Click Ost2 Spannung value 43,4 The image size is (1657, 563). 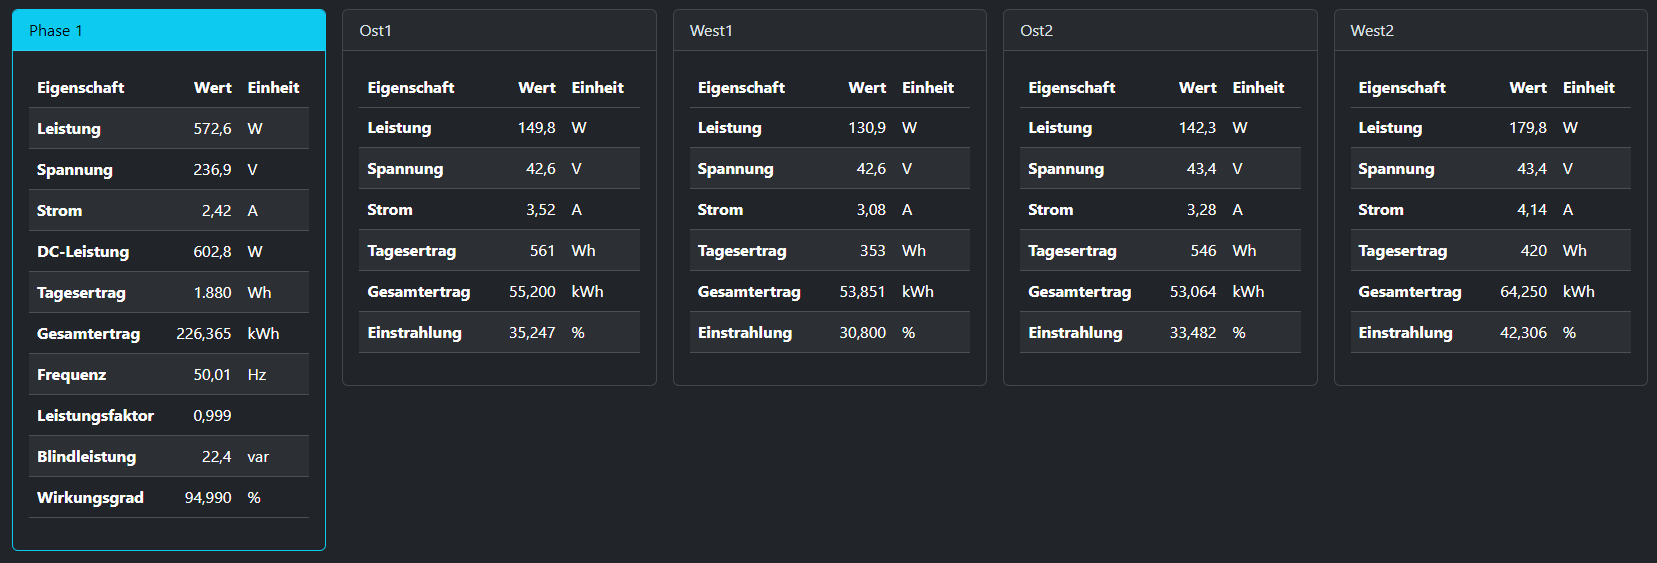point(1201,169)
